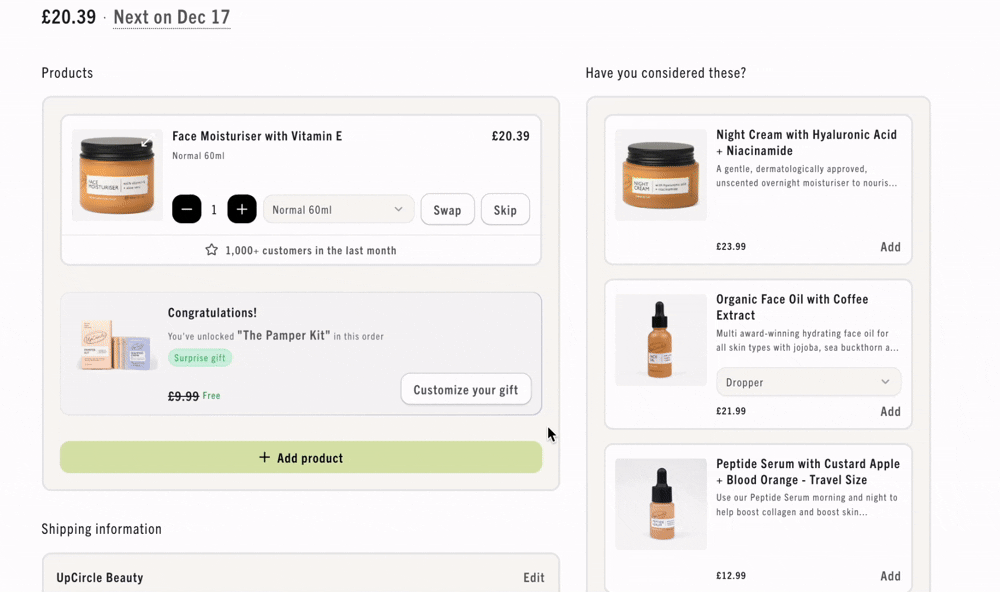Open the Next on Dec 17 date link
The width and height of the screenshot is (1000, 592).
pyautogui.click(x=172, y=17)
